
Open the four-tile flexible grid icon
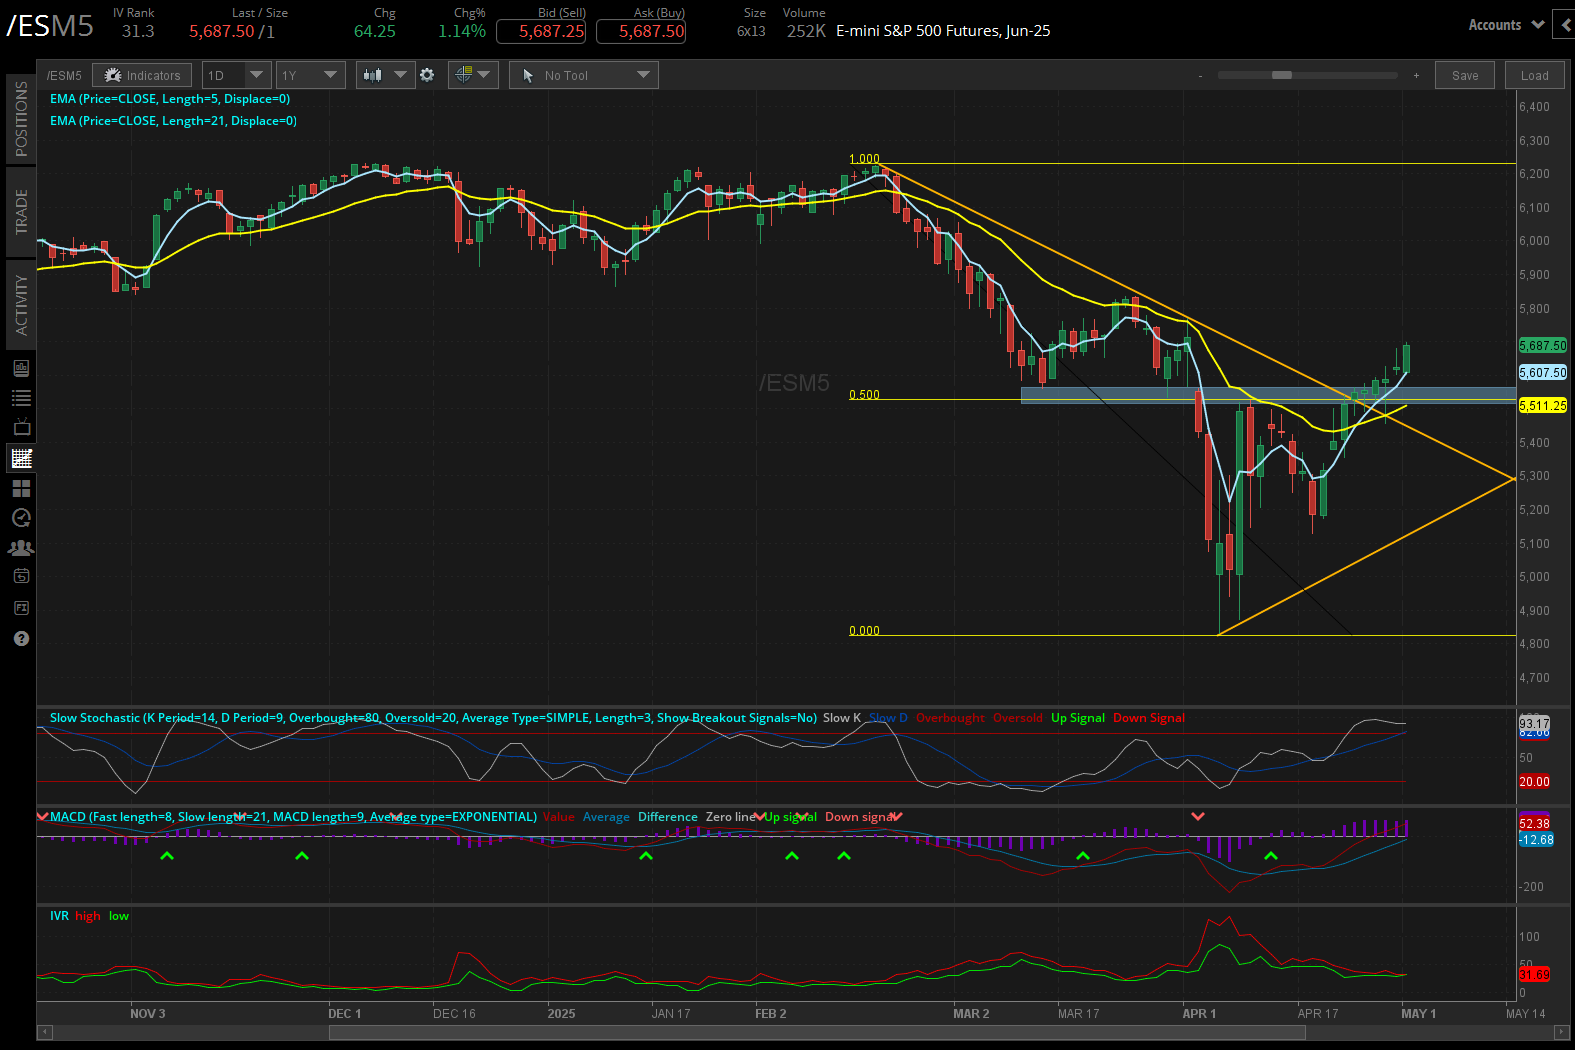pos(21,488)
